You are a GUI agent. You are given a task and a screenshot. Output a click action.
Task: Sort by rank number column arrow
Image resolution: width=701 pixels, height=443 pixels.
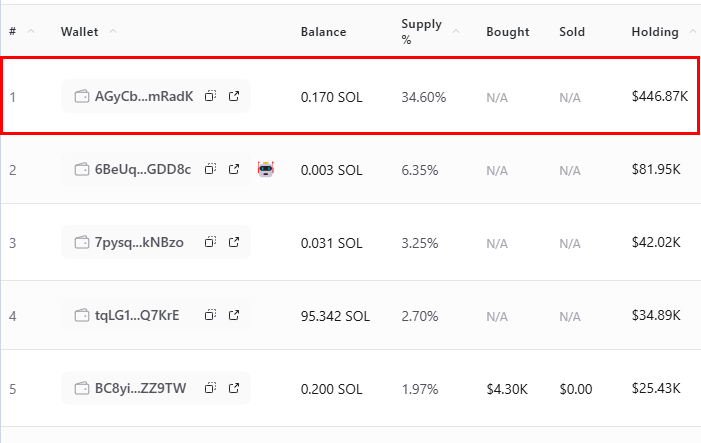click(x=31, y=31)
